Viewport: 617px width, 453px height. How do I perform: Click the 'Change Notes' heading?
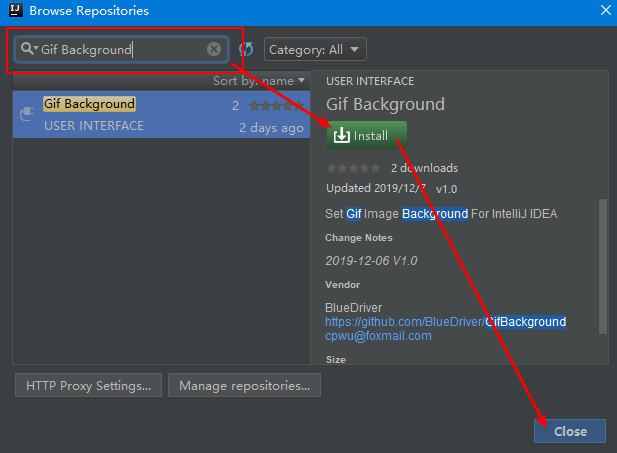(x=358, y=238)
